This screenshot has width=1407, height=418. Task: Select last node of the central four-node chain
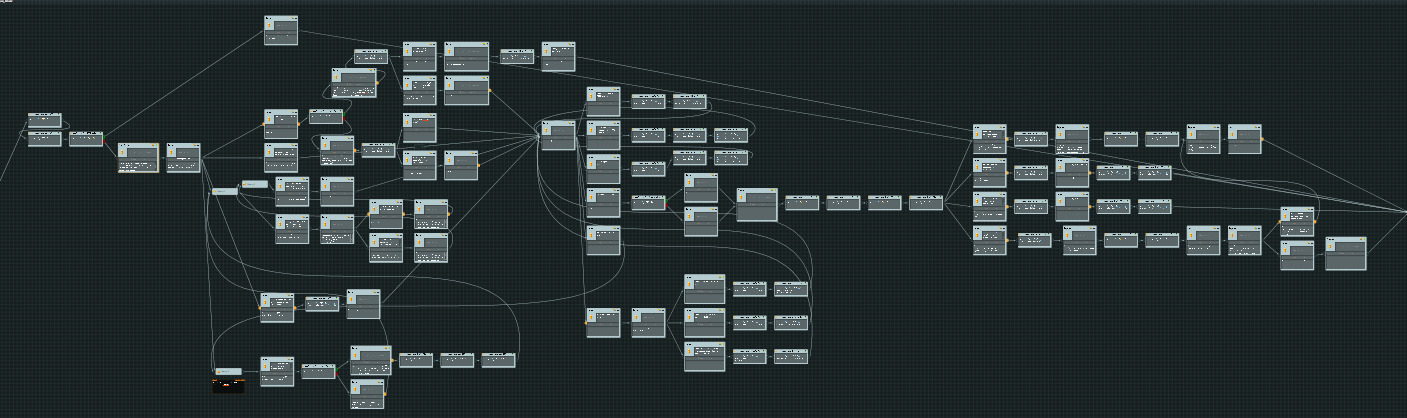coord(926,203)
